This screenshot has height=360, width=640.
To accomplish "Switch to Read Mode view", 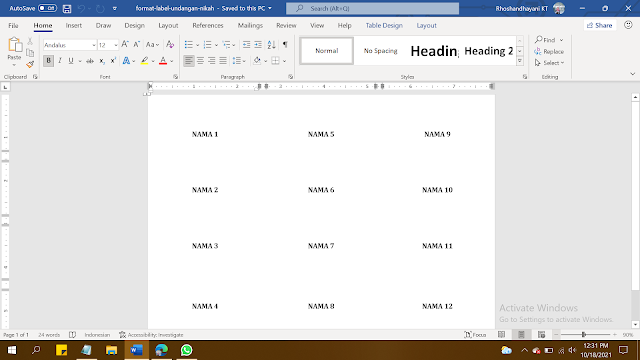I will click(x=502, y=335).
